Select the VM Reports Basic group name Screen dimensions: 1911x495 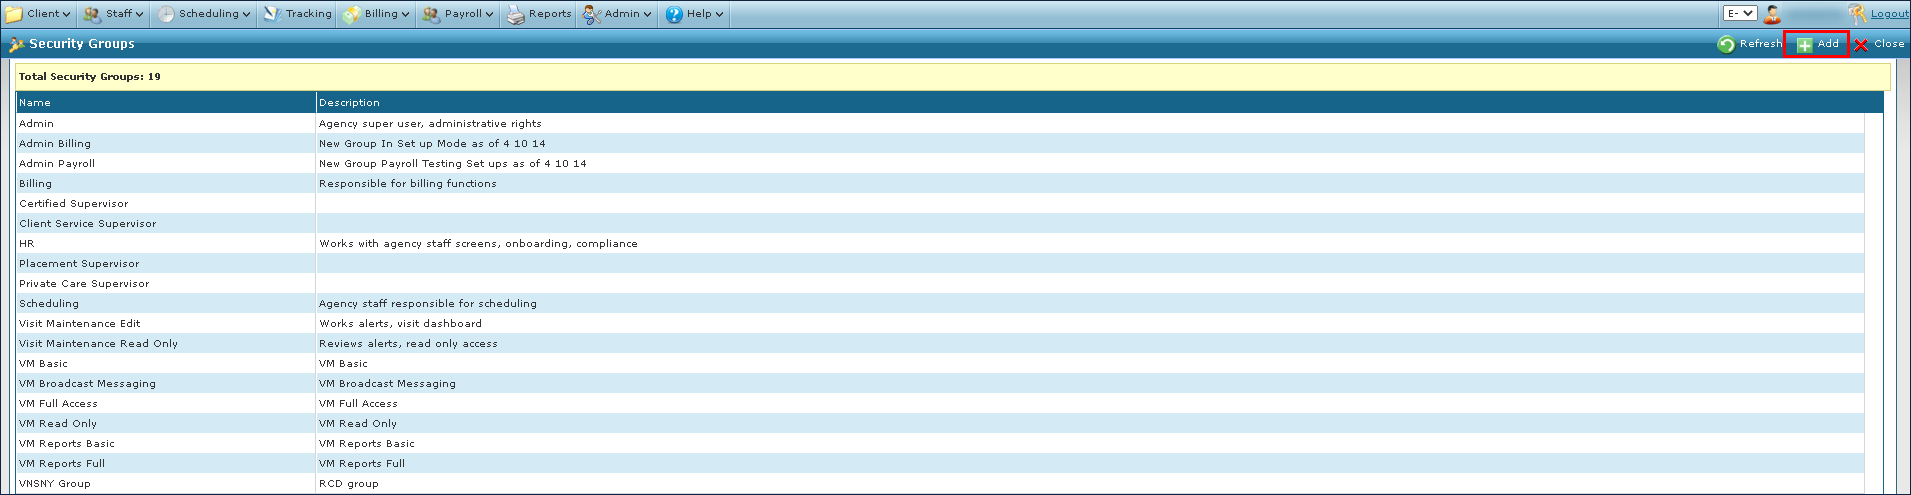(x=67, y=444)
